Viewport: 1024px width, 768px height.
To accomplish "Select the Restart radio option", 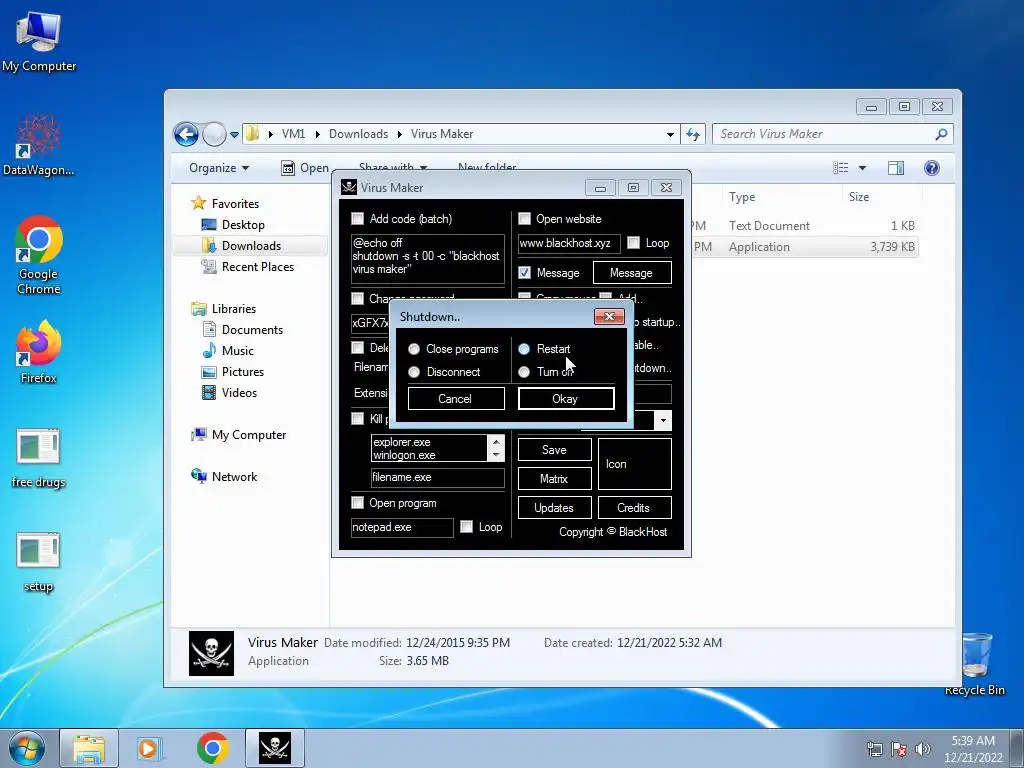I will [524, 349].
